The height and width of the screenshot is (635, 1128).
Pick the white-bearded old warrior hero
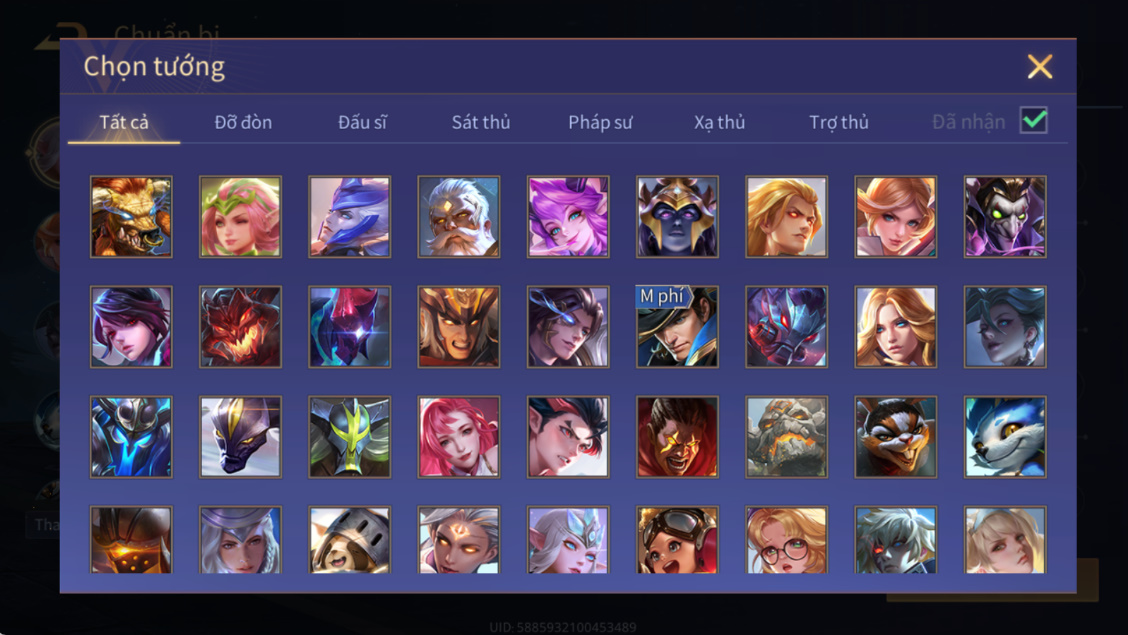458,216
